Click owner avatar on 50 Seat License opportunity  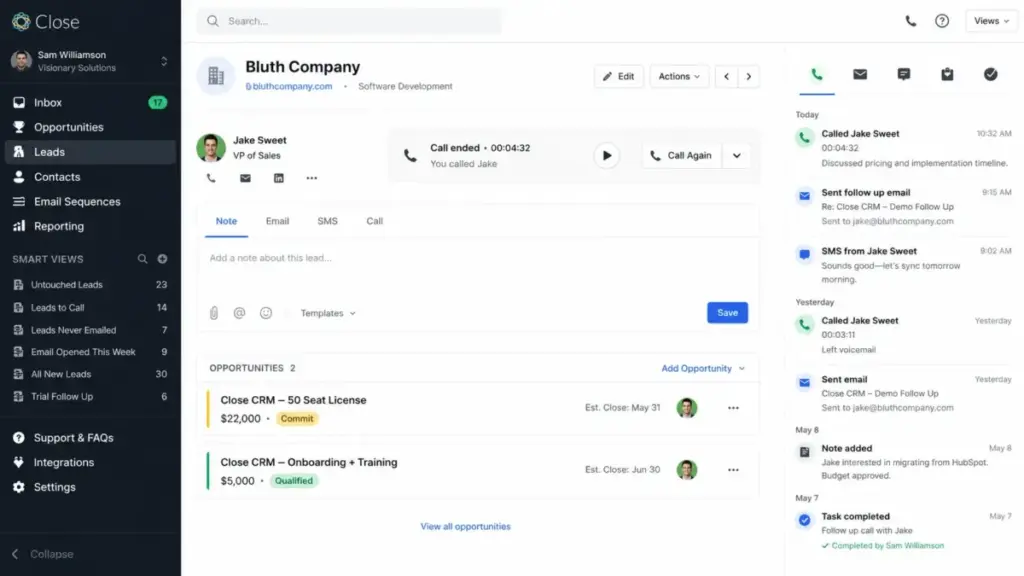[686, 408]
